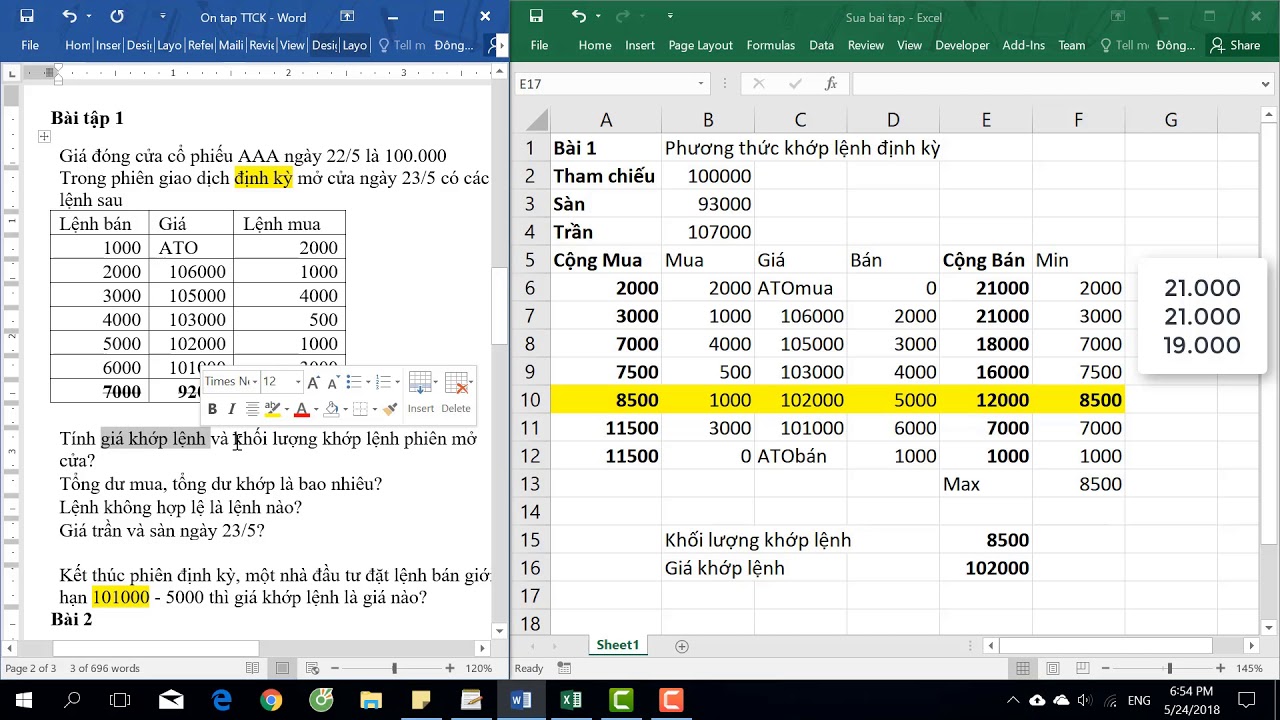
Task: Redo action in Word title bar
Action: pos(117,16)
